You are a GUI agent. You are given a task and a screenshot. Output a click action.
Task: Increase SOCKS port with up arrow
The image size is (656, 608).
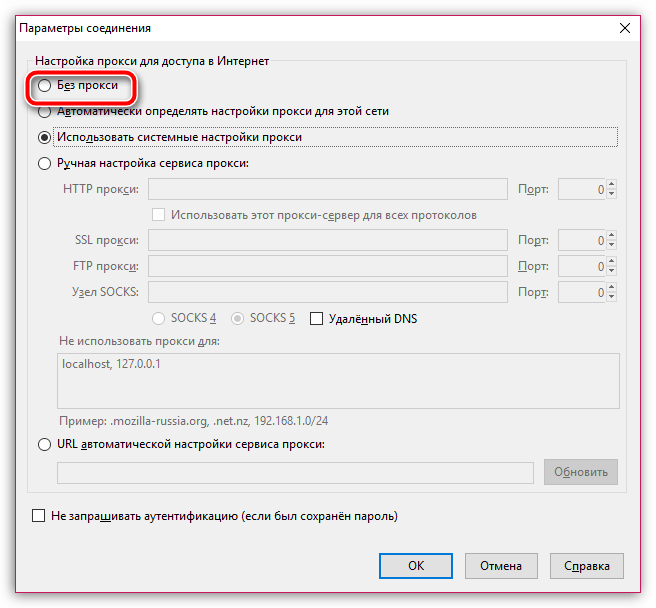pyautogui.click(x=612, y=287)
